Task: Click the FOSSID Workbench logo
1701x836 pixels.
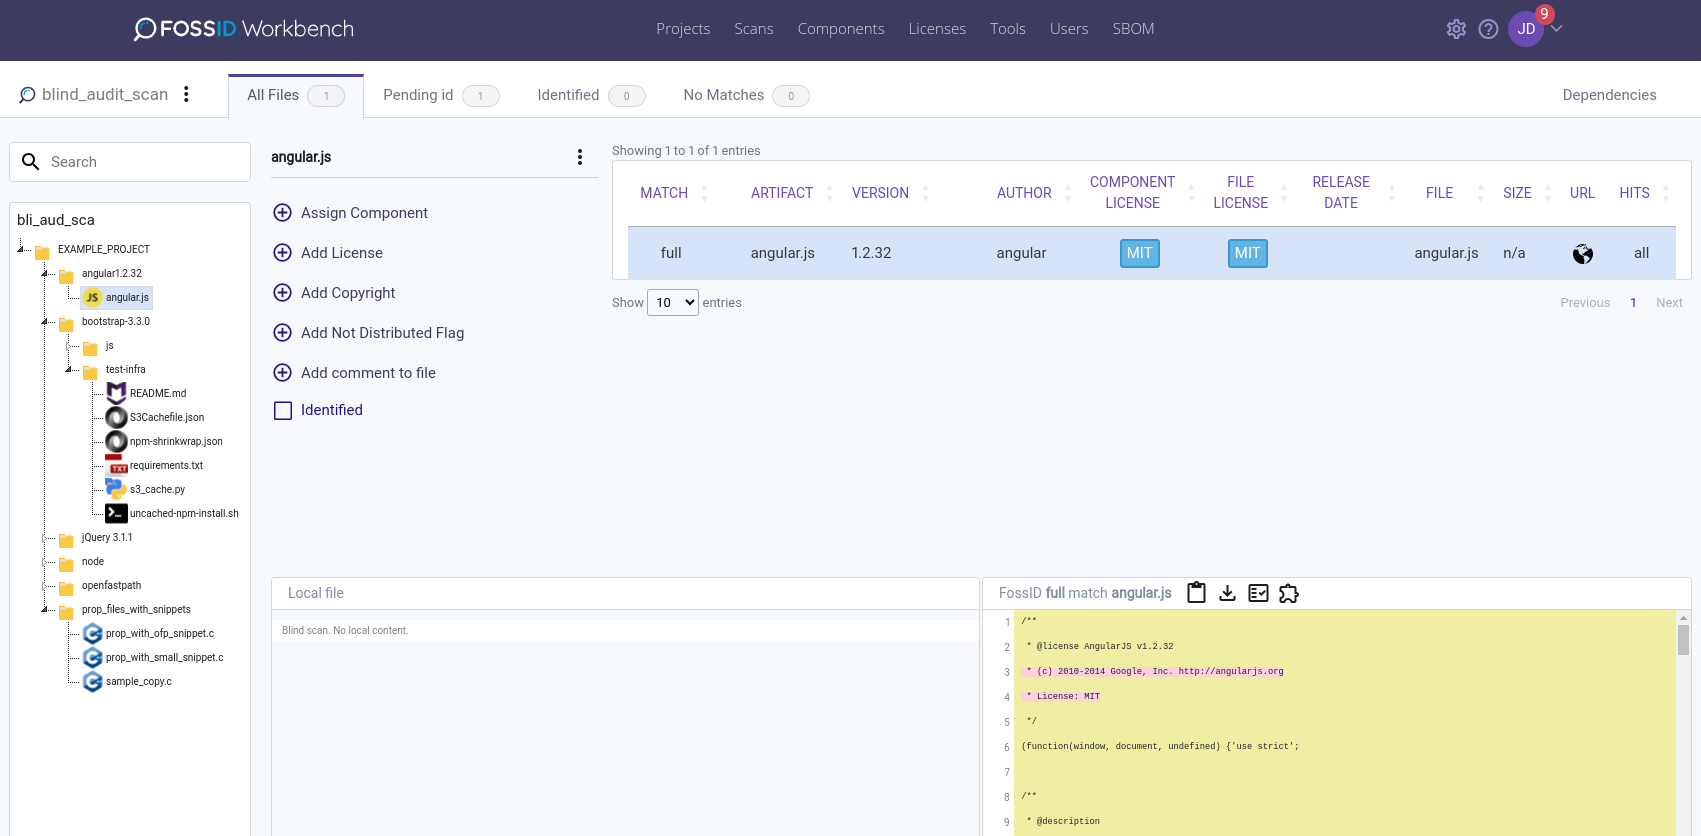Action: 244,29
